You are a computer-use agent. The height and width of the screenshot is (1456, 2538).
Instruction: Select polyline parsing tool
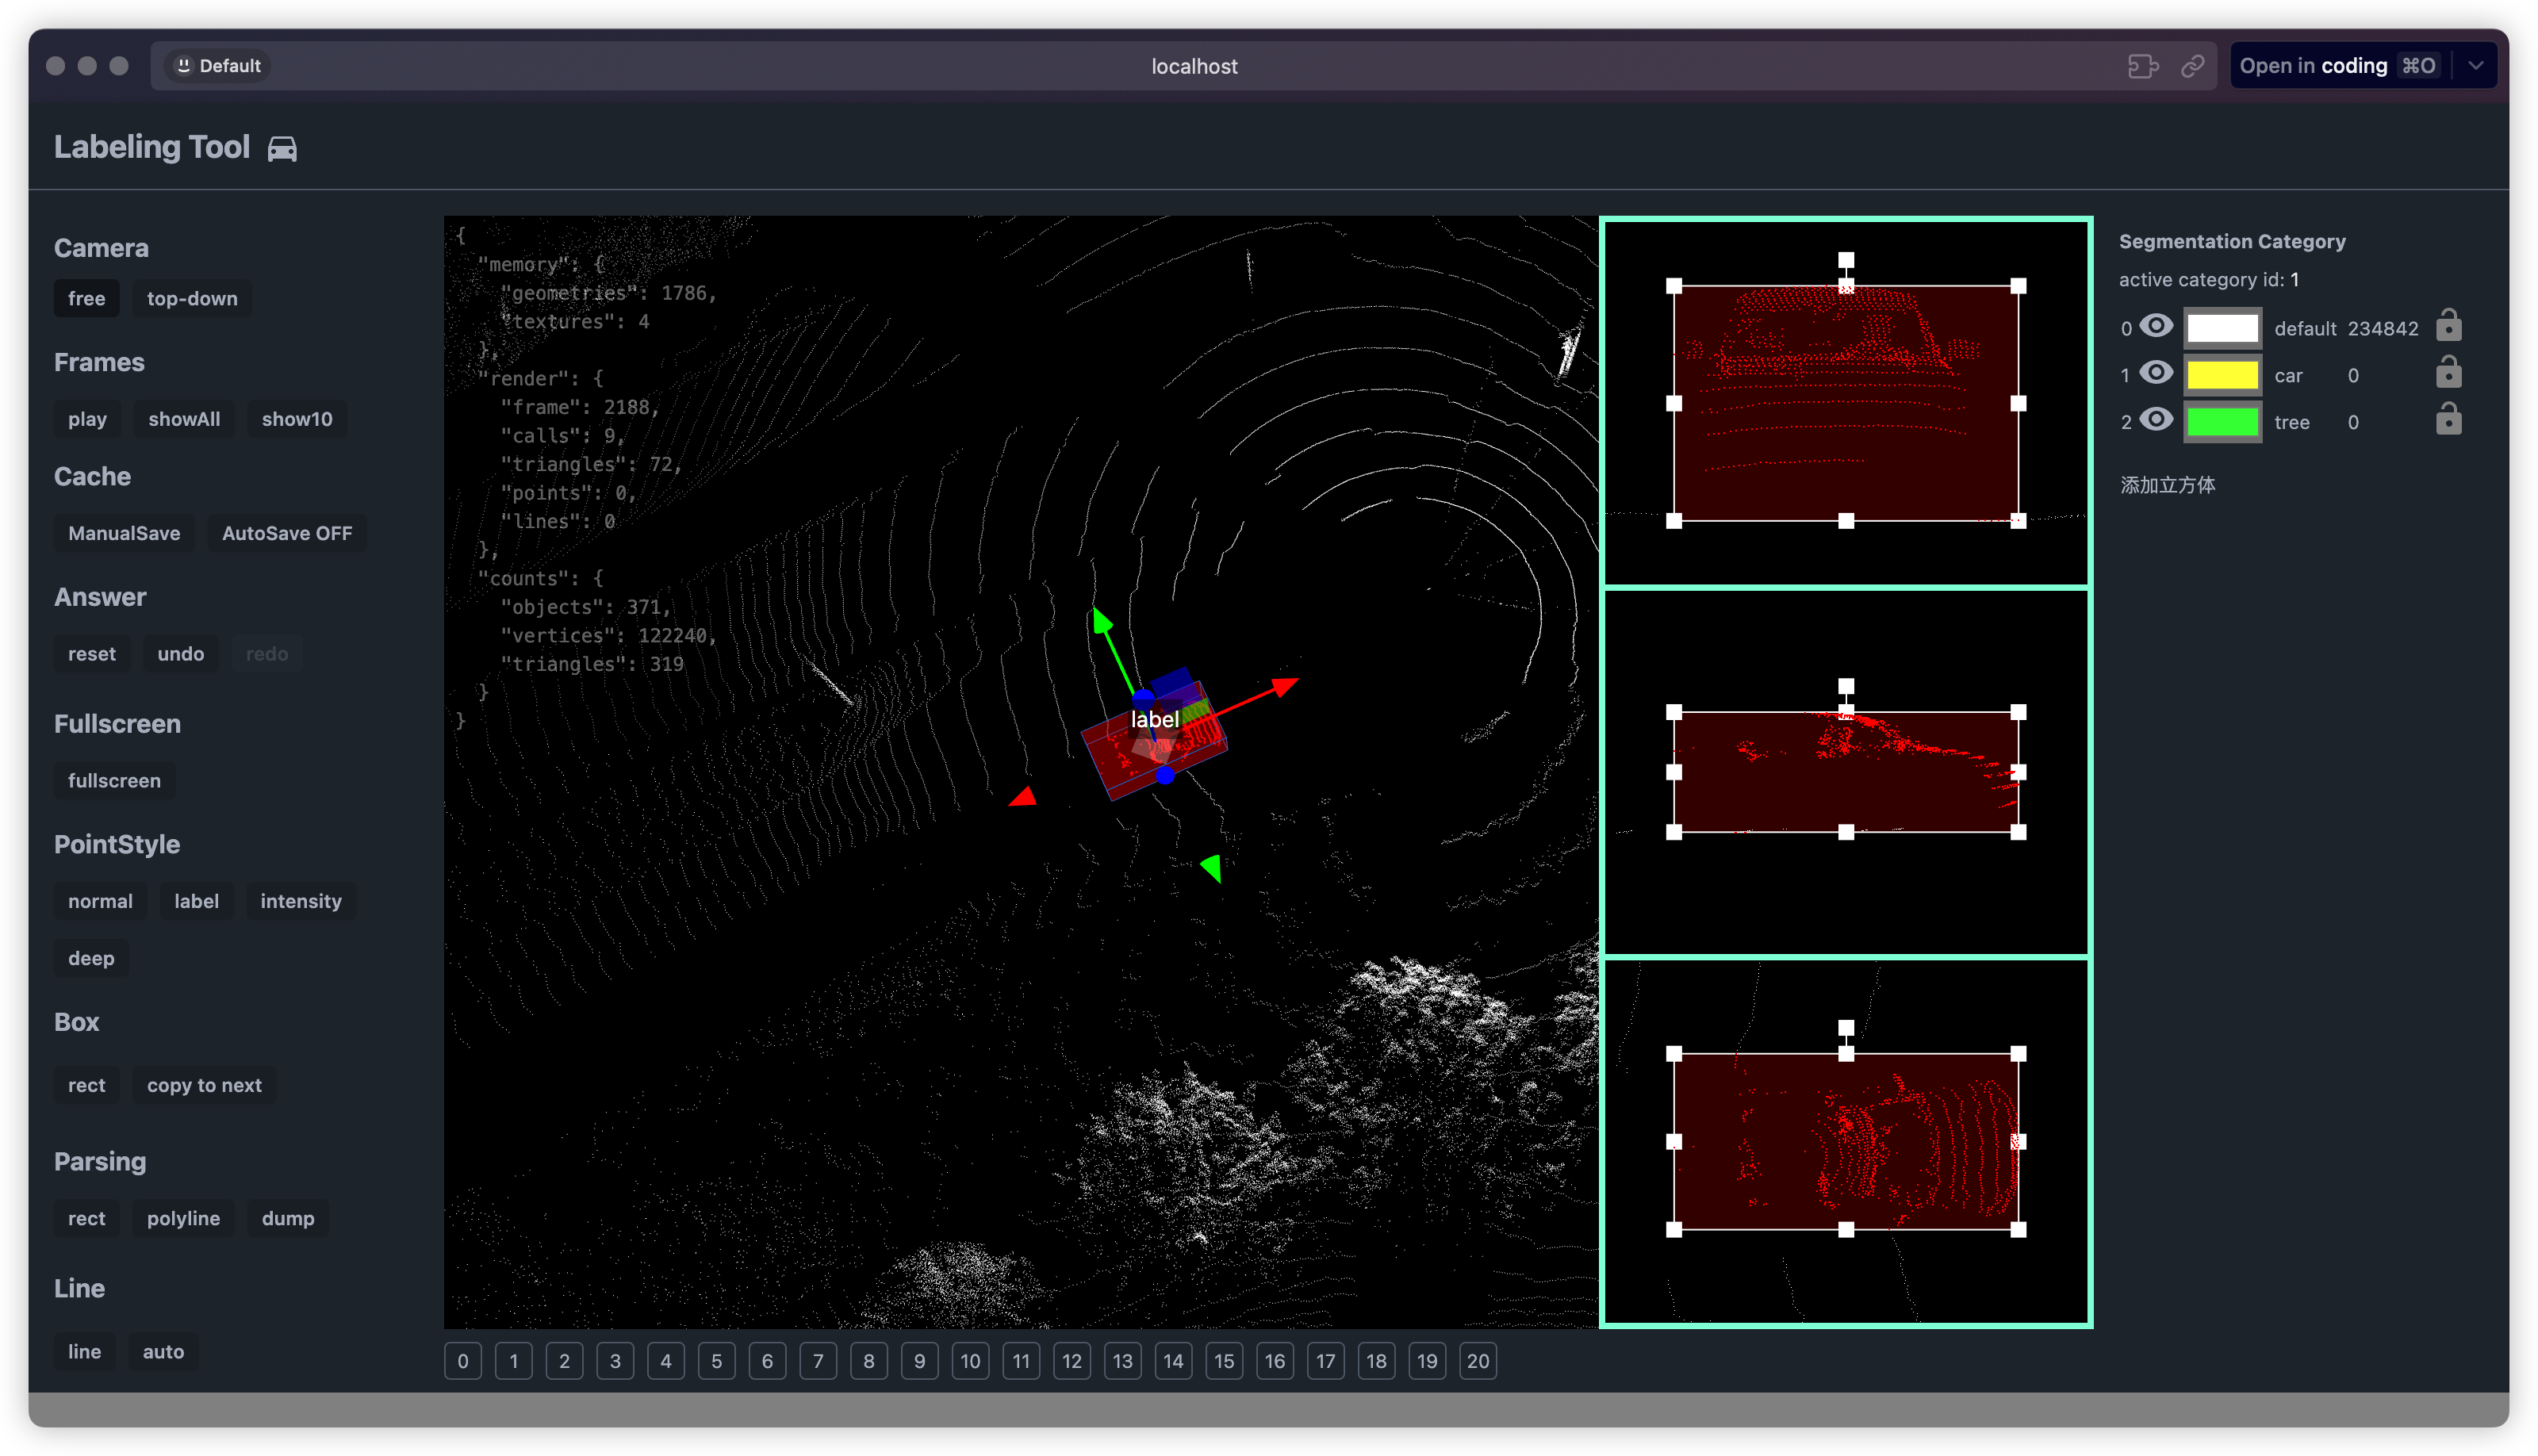click(x=183, y=1218)
